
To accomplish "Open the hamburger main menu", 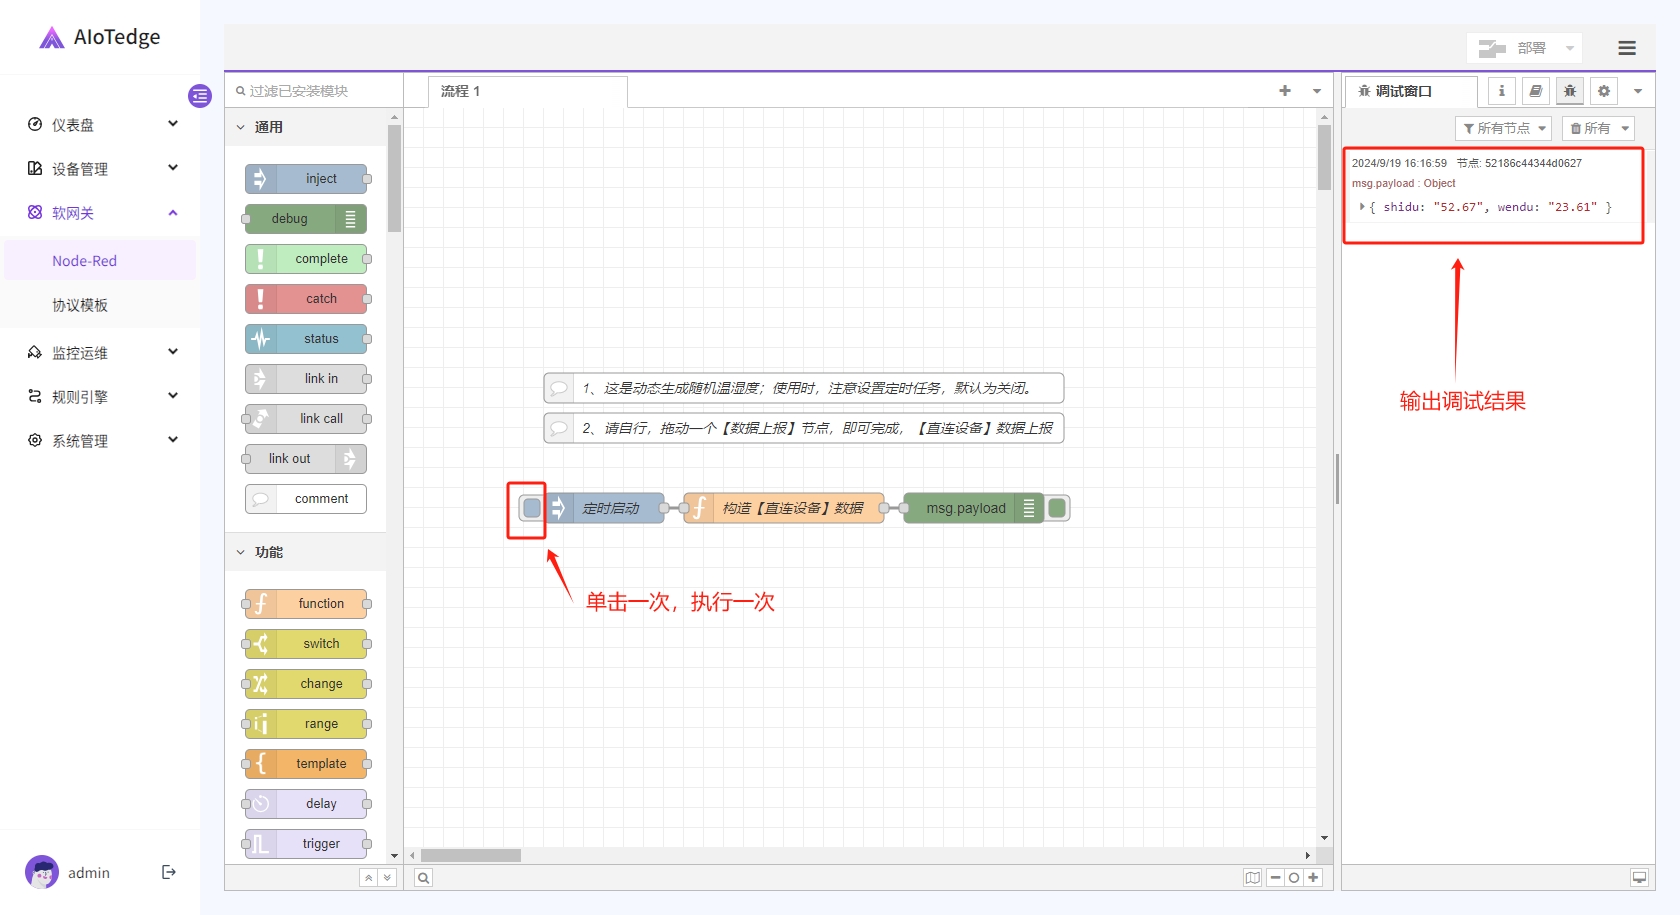I will click(x=1627, y=48).
